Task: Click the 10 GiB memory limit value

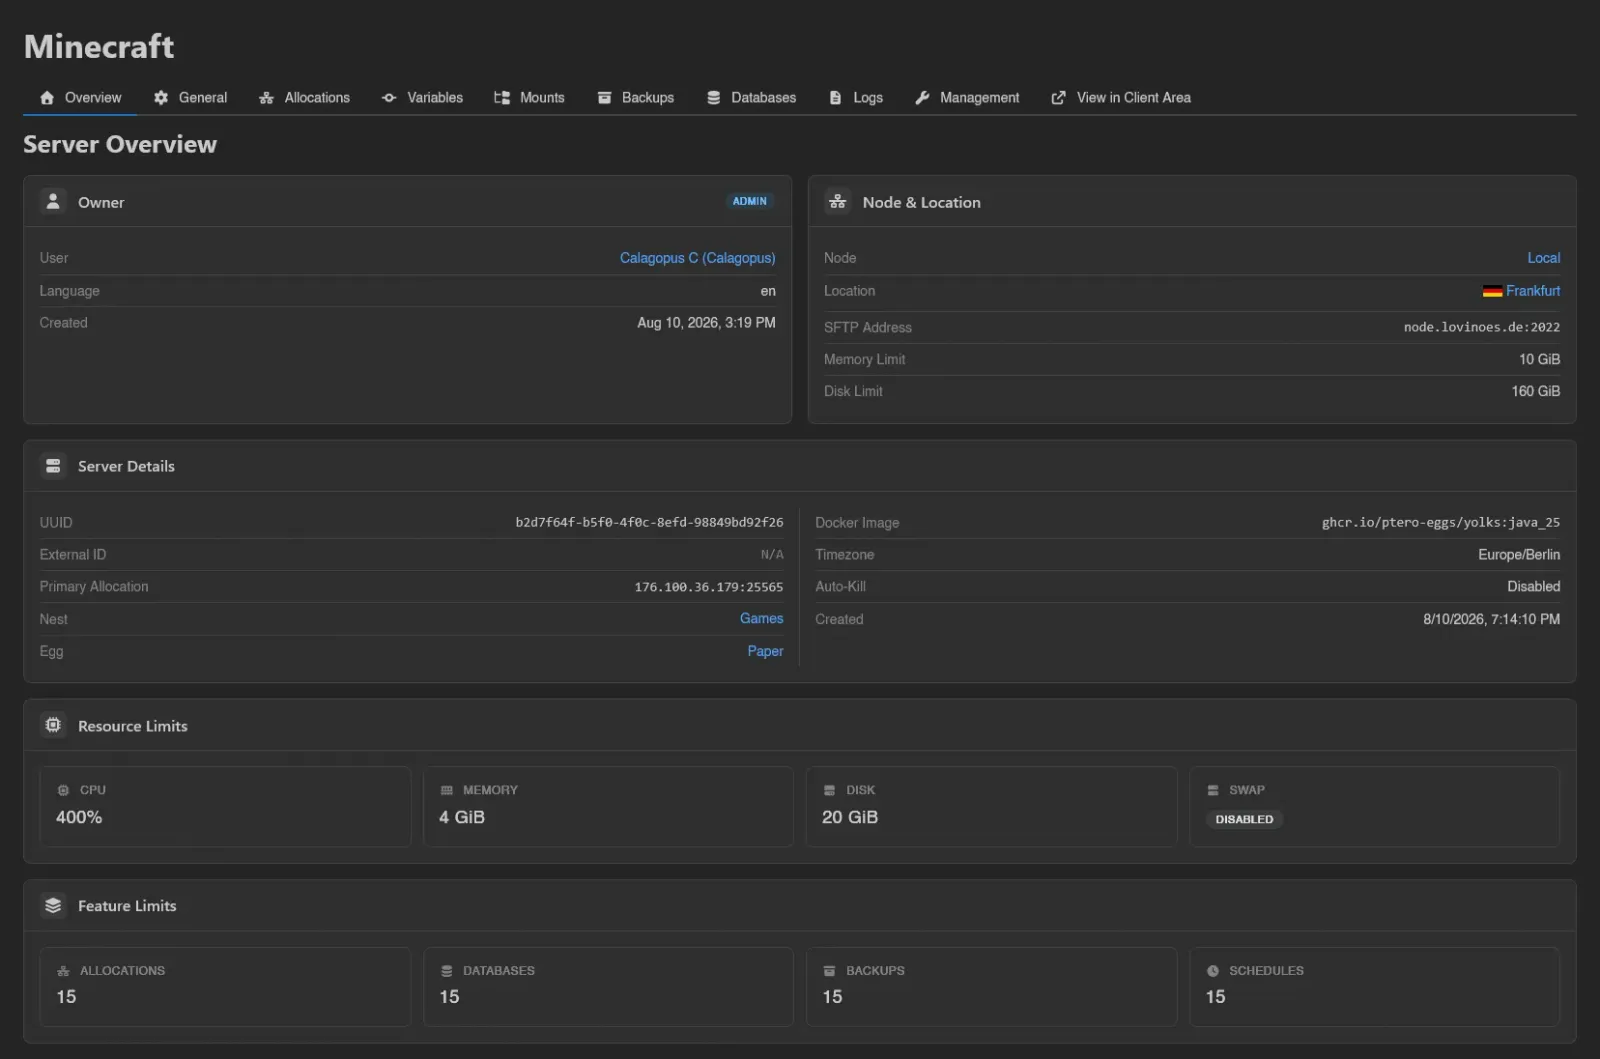Action: click(x=1539, y=359)
